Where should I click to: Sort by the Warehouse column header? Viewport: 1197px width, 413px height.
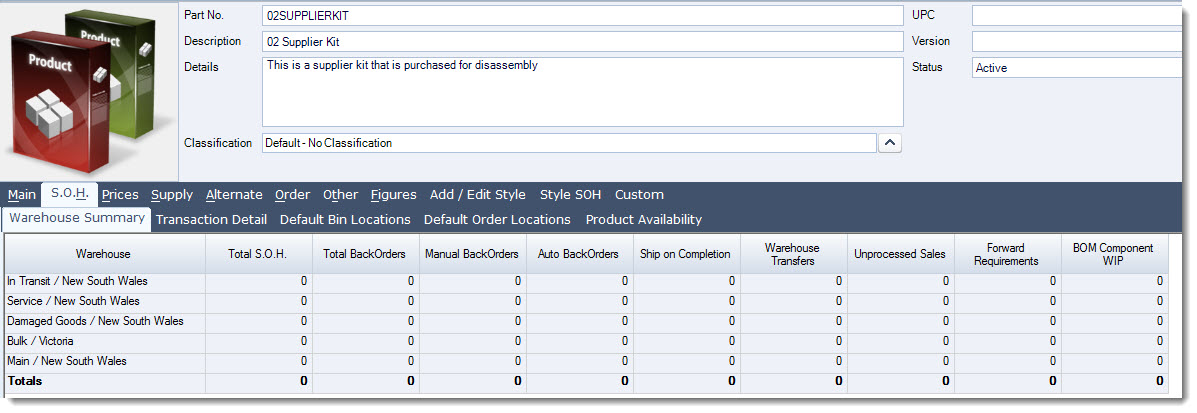point(105,254)
